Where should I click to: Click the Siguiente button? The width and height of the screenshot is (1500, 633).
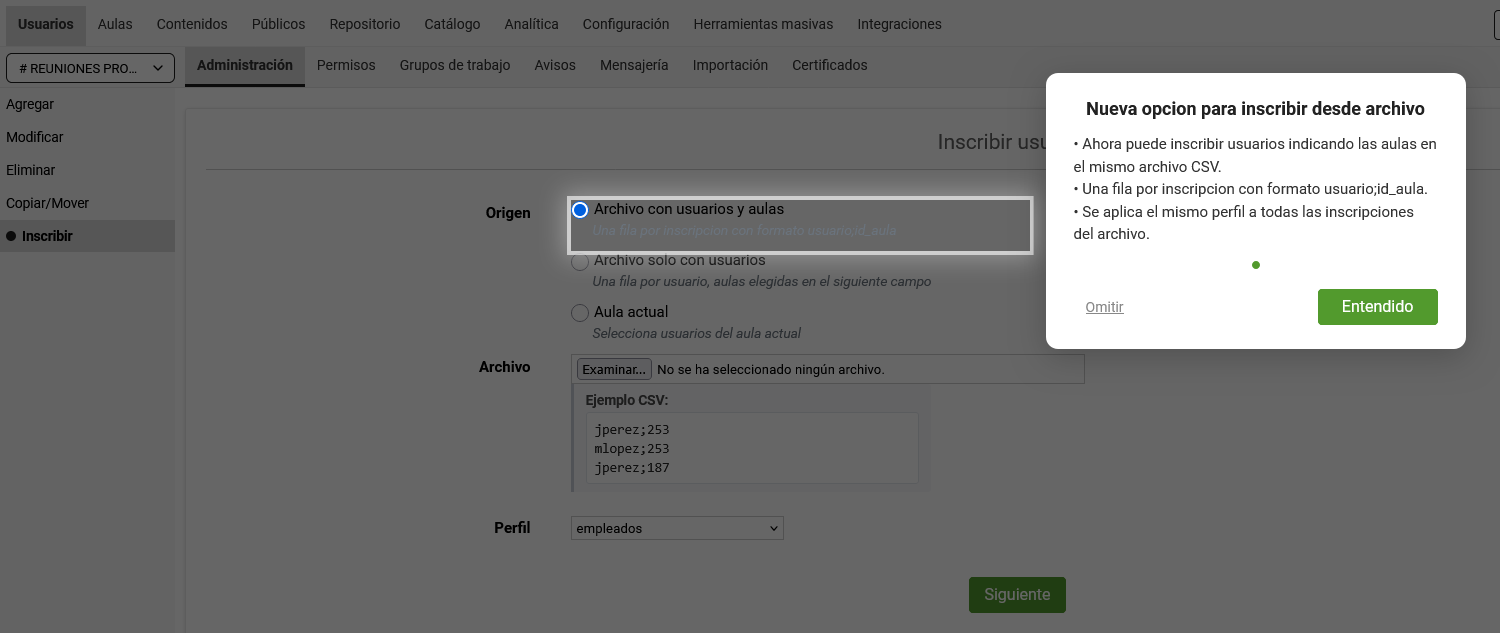click(x=1017, y=594)
